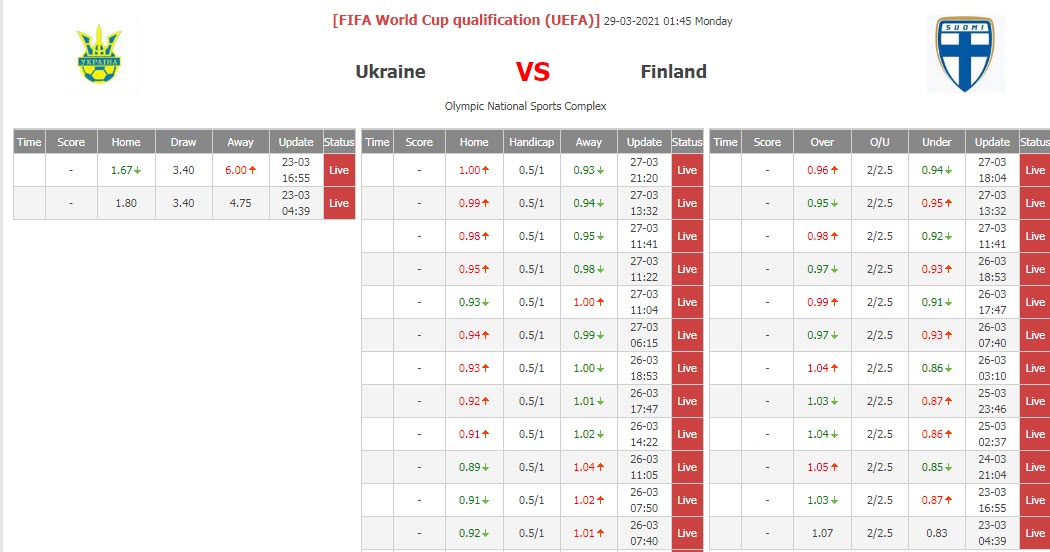The image size is (1050, 552).
Task: Click the Olympic National Sports Complex venue text
Action: coord(525,106)
